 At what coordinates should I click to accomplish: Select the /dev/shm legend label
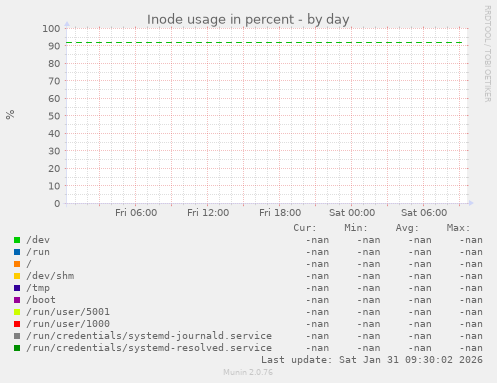50,276
